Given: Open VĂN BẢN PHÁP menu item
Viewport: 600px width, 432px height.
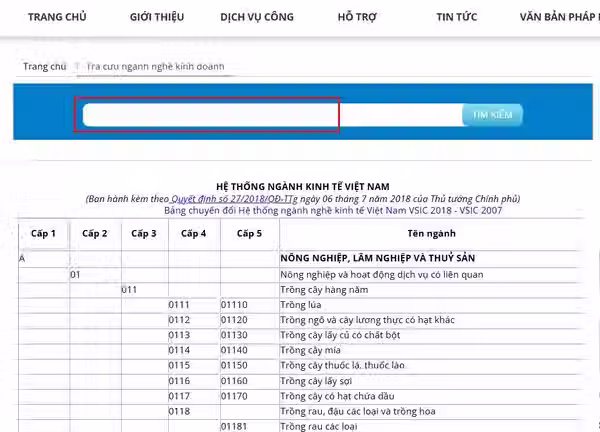Looking at the screenshot, I should 559,17.
